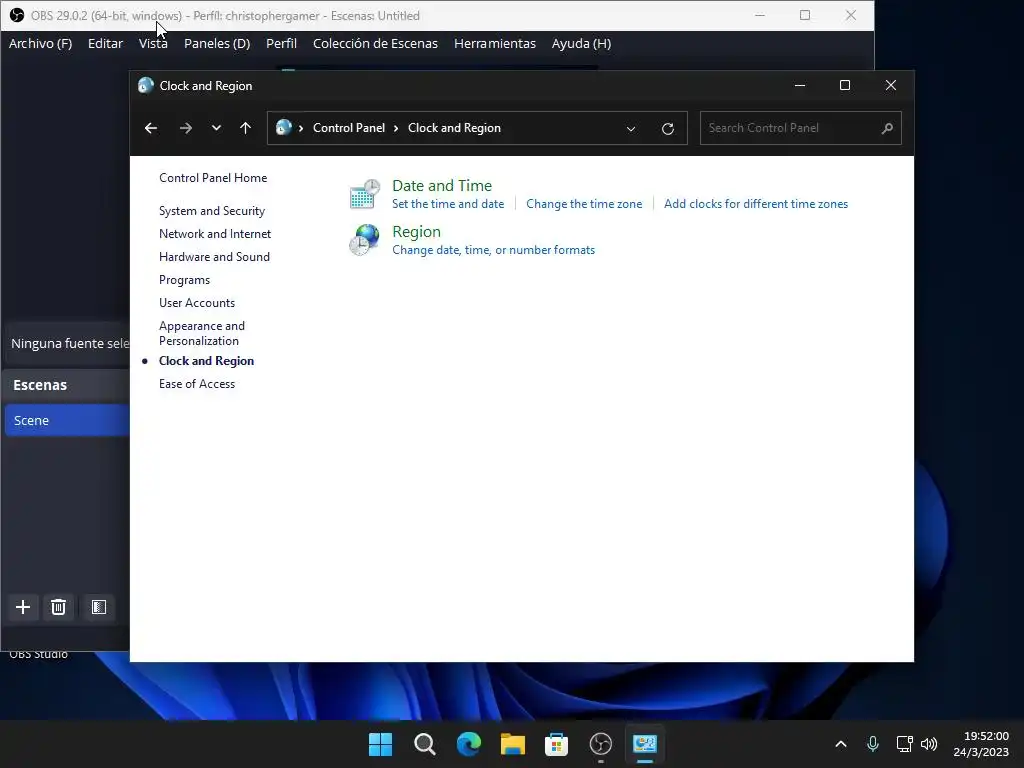Click Change date, time, or number formats
Image resolution: width=1024 pixels, height=768 pixels.
tap(493, 250)
